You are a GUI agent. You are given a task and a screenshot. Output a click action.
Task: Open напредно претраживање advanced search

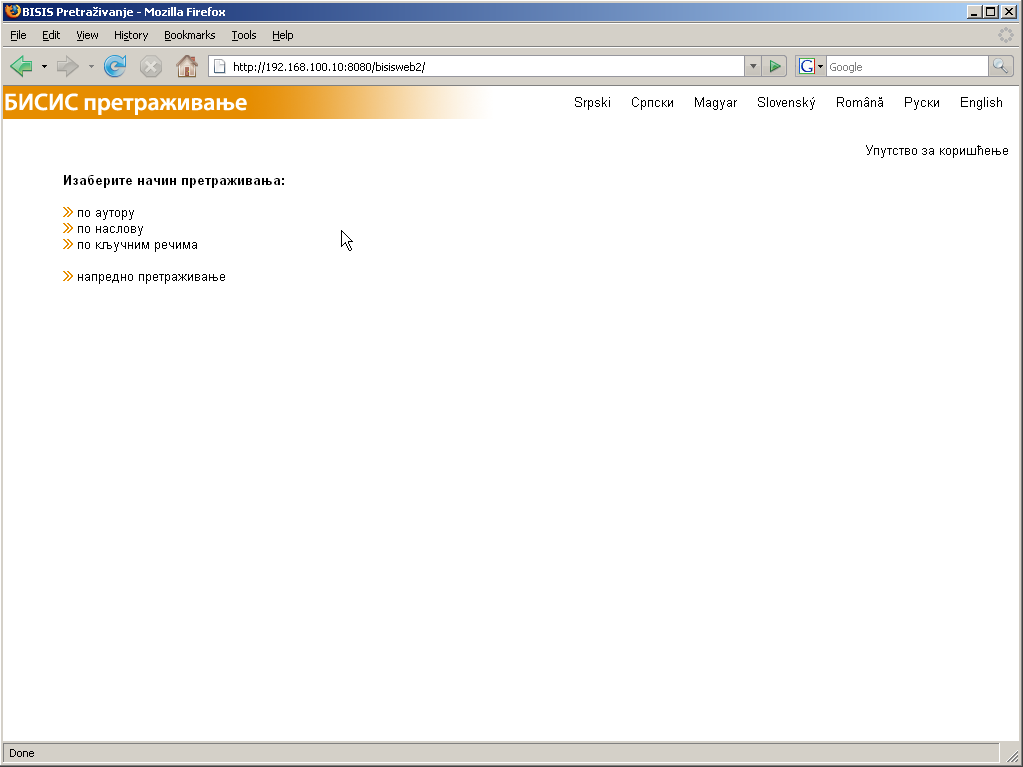click(x=151, y=277)
